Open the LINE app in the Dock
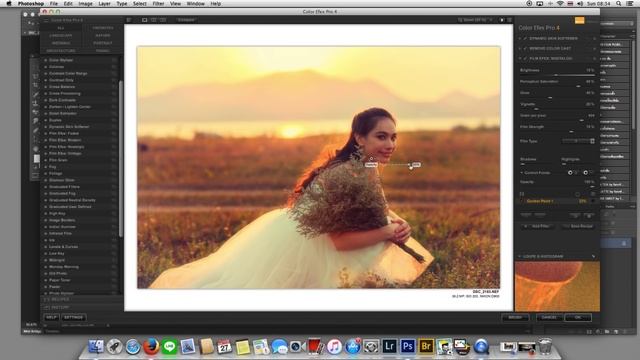640x360 pixels. pyautogui.click(x=169, y=347)
